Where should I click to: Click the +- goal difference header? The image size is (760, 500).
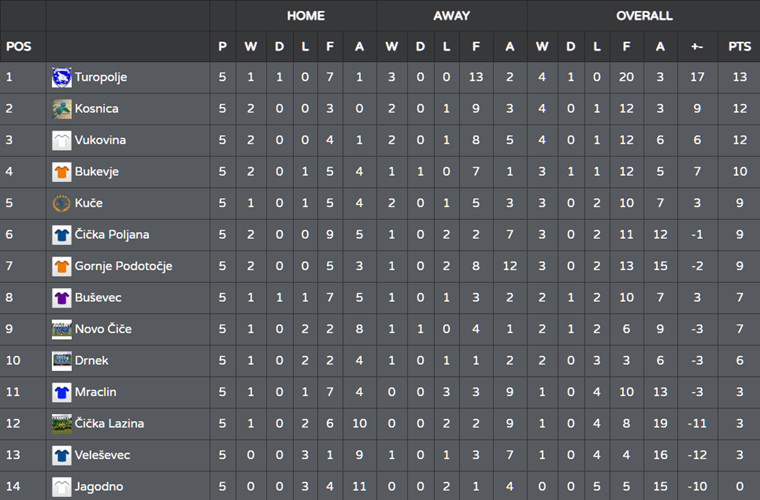697,47
